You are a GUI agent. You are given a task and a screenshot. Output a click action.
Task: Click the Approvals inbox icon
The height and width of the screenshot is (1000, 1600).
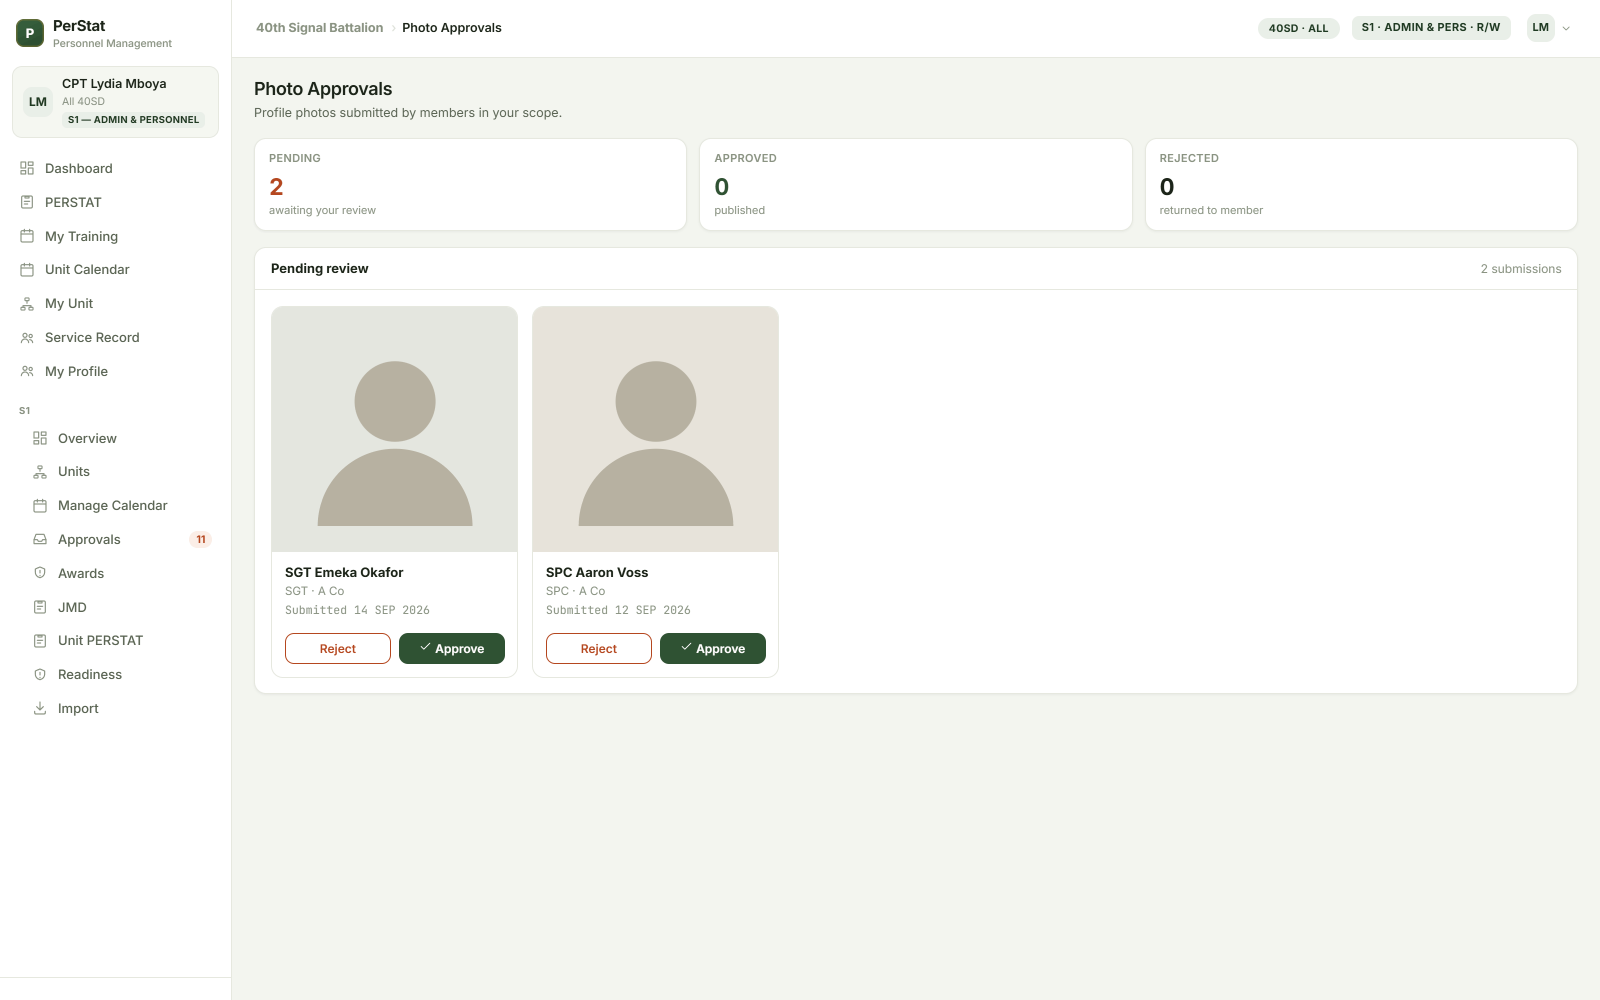pos(40,539)
